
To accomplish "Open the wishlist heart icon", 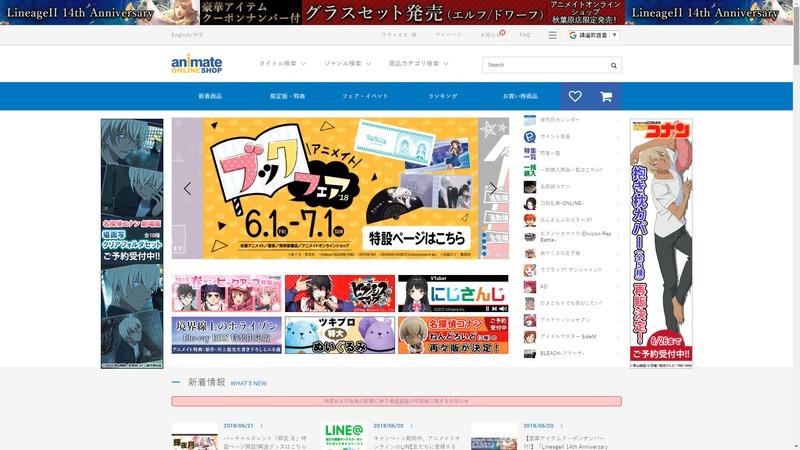I will 574,96.
